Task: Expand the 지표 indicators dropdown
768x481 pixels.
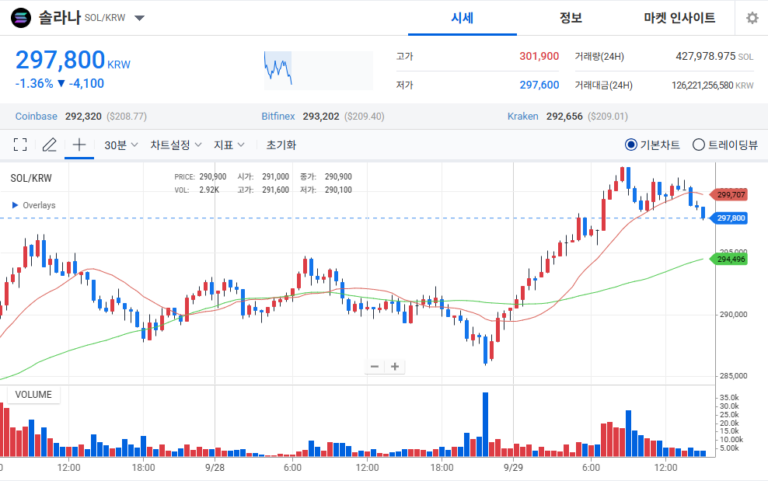Action: click(229, 145)
